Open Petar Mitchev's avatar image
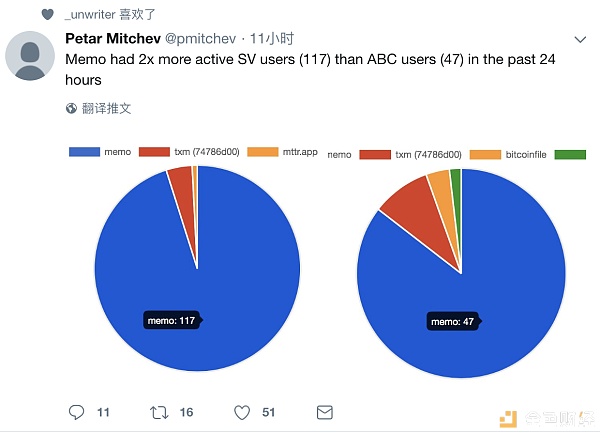Viewport: 600px width, 433px height. click(x=30, y=56)
